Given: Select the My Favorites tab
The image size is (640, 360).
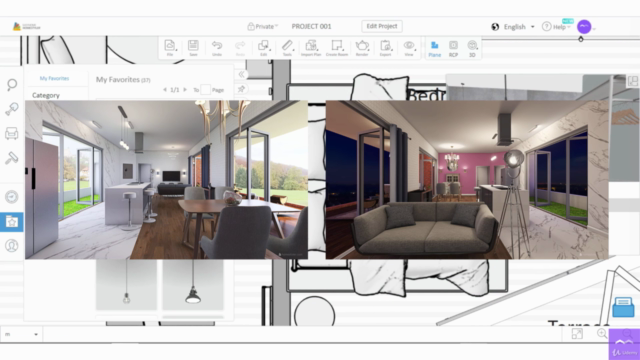Looking at the screenshot, I should click(54, 78).
